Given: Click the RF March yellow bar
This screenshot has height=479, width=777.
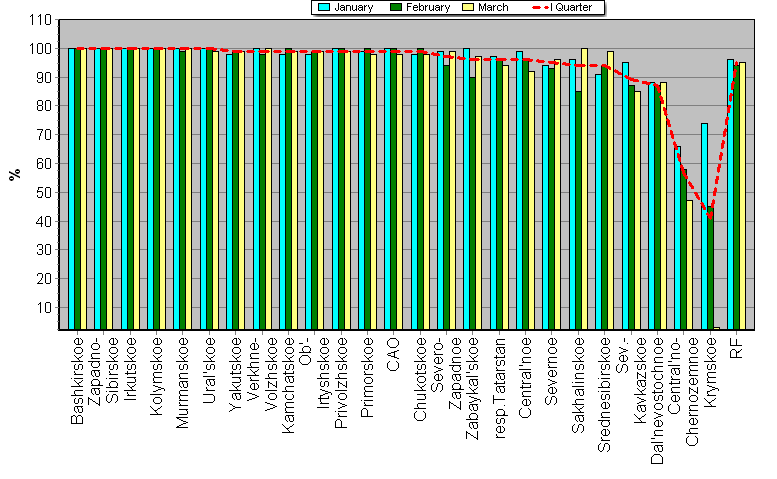Looking at the screenshot, I should pos(742,196).
